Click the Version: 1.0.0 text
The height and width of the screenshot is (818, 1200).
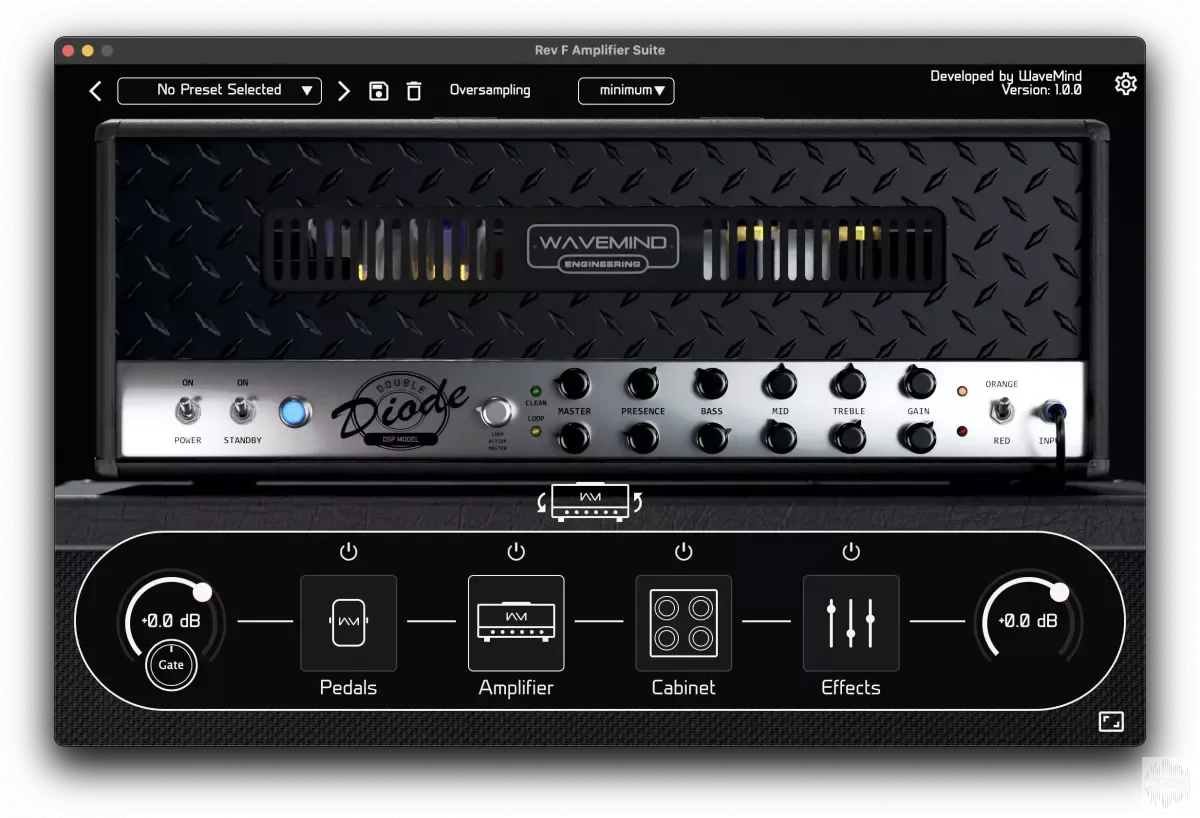1041,90
